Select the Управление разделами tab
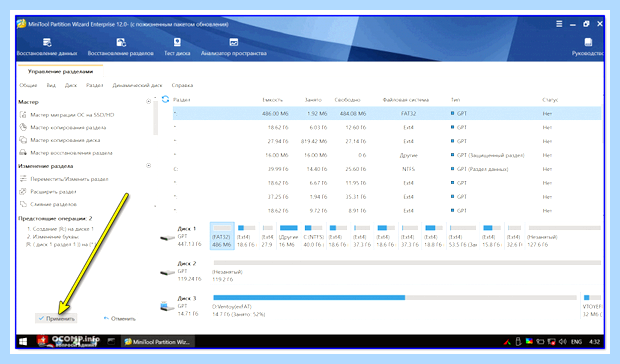This screenshot has height=364, width=620. [60, 72]
